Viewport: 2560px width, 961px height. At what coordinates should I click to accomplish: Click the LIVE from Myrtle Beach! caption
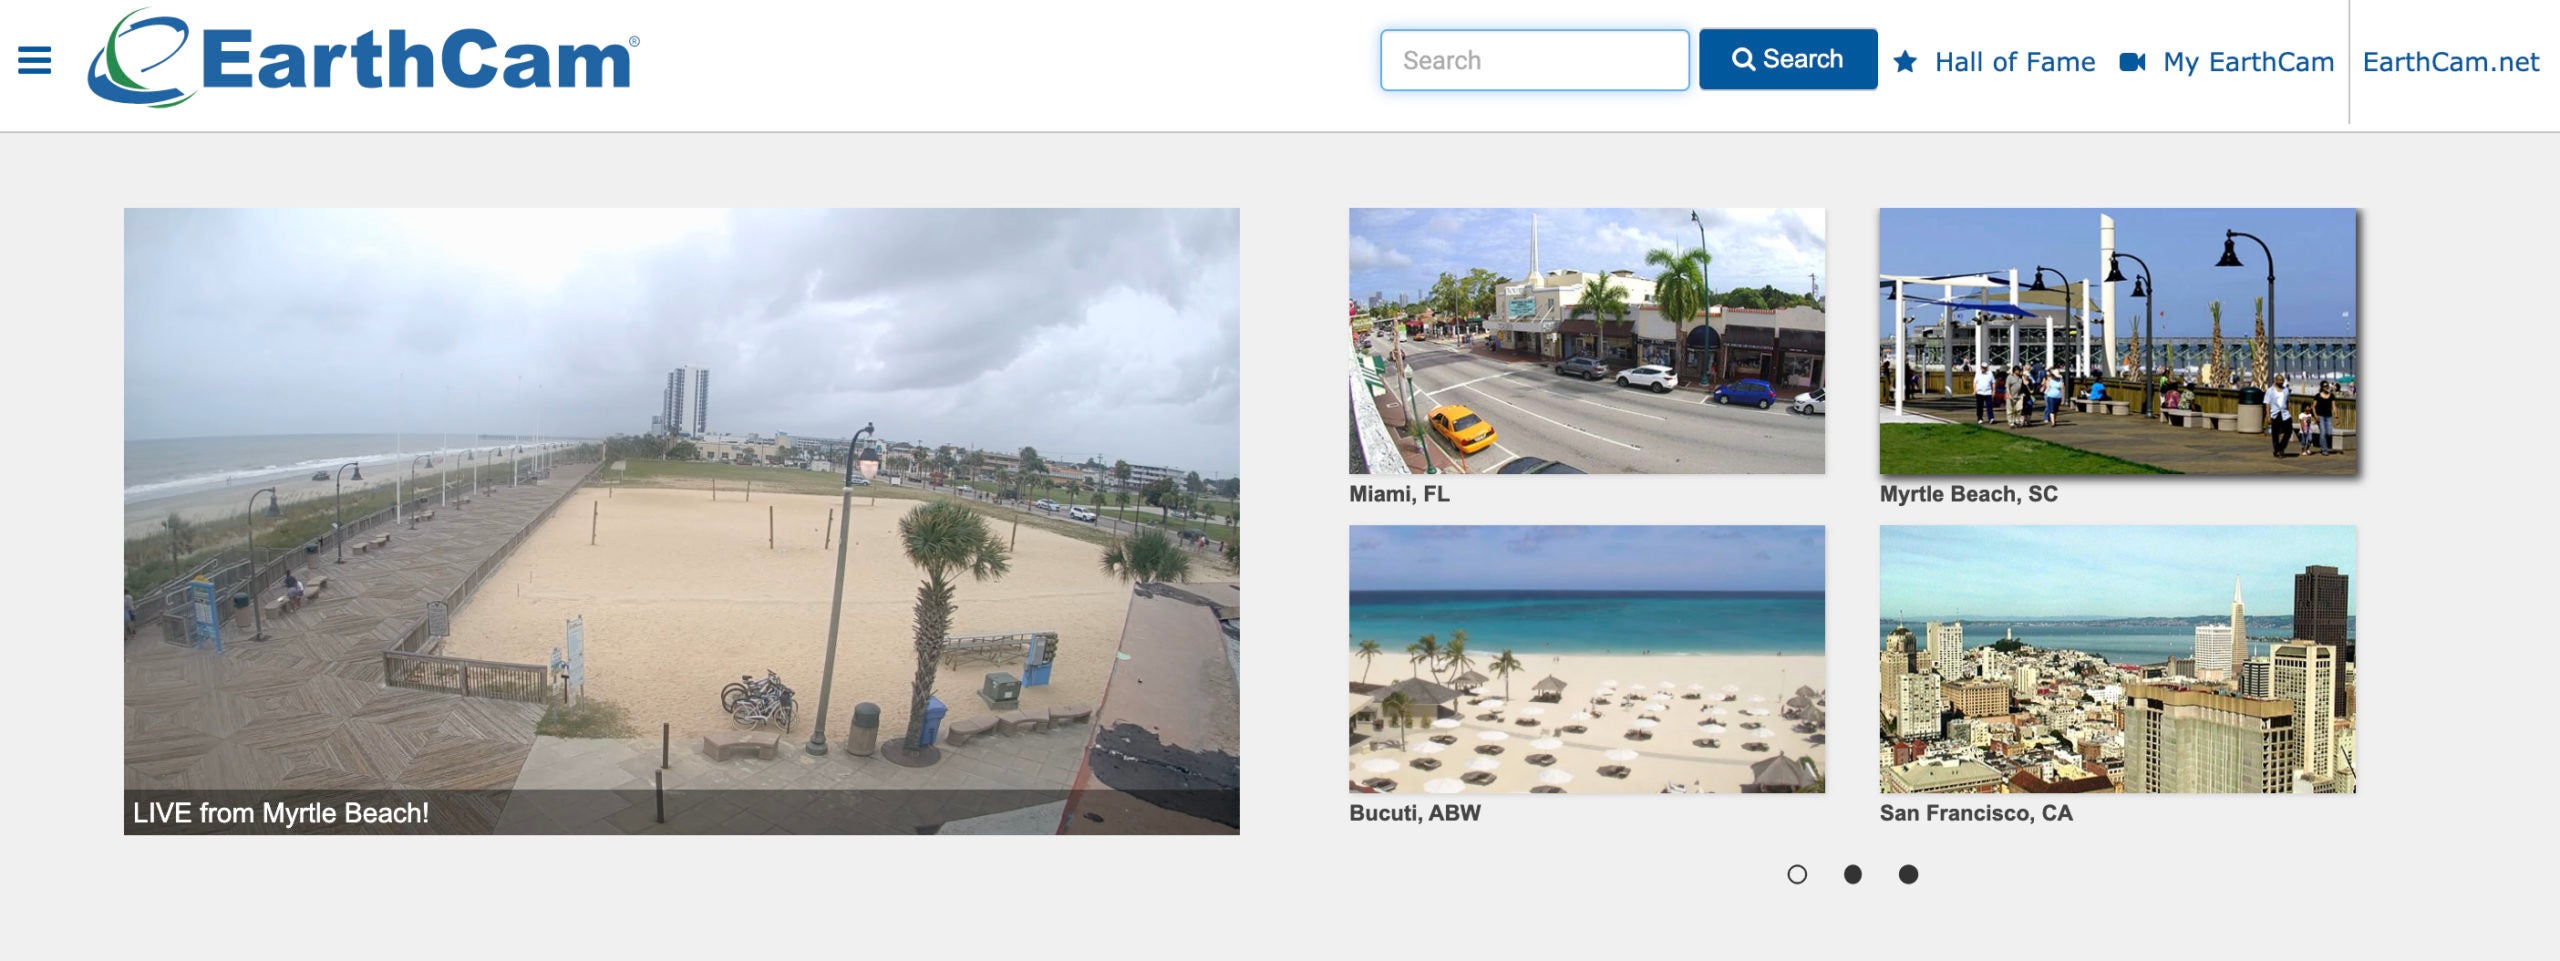click(x=281, y=813)
